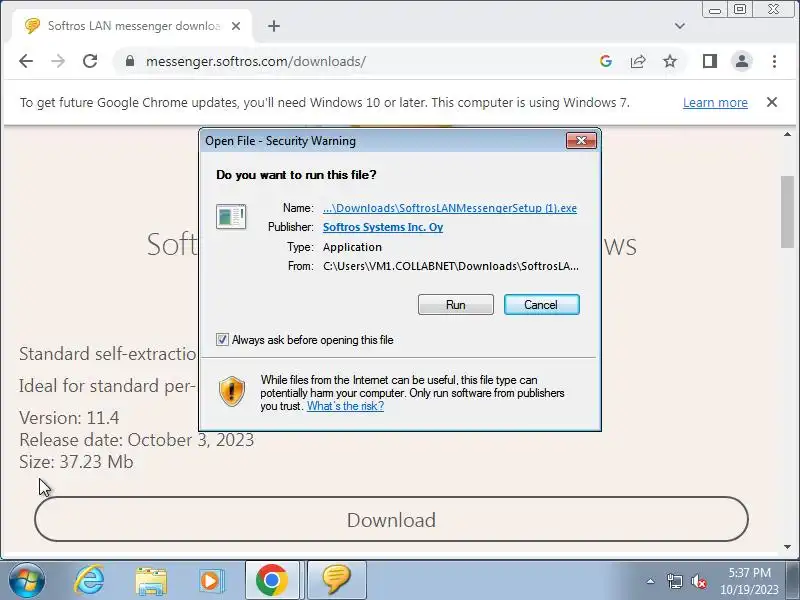Screen dimensions: 800x600
Task: Click the SoftrosLANMessengerSetup (1).exe file name link
Action: coord(449,208)
